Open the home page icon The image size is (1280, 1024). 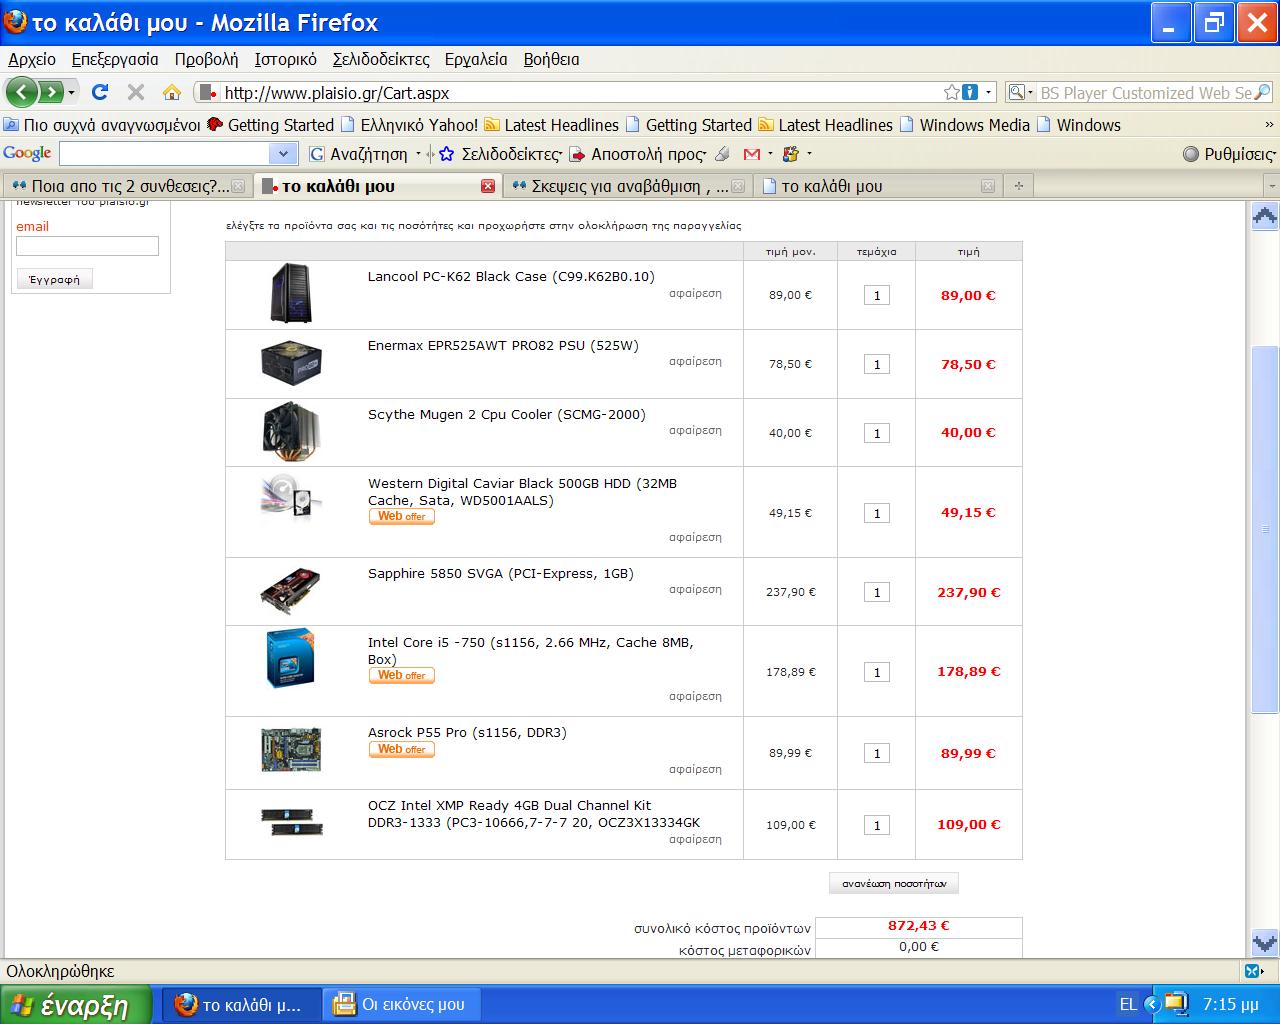[172, 92]
